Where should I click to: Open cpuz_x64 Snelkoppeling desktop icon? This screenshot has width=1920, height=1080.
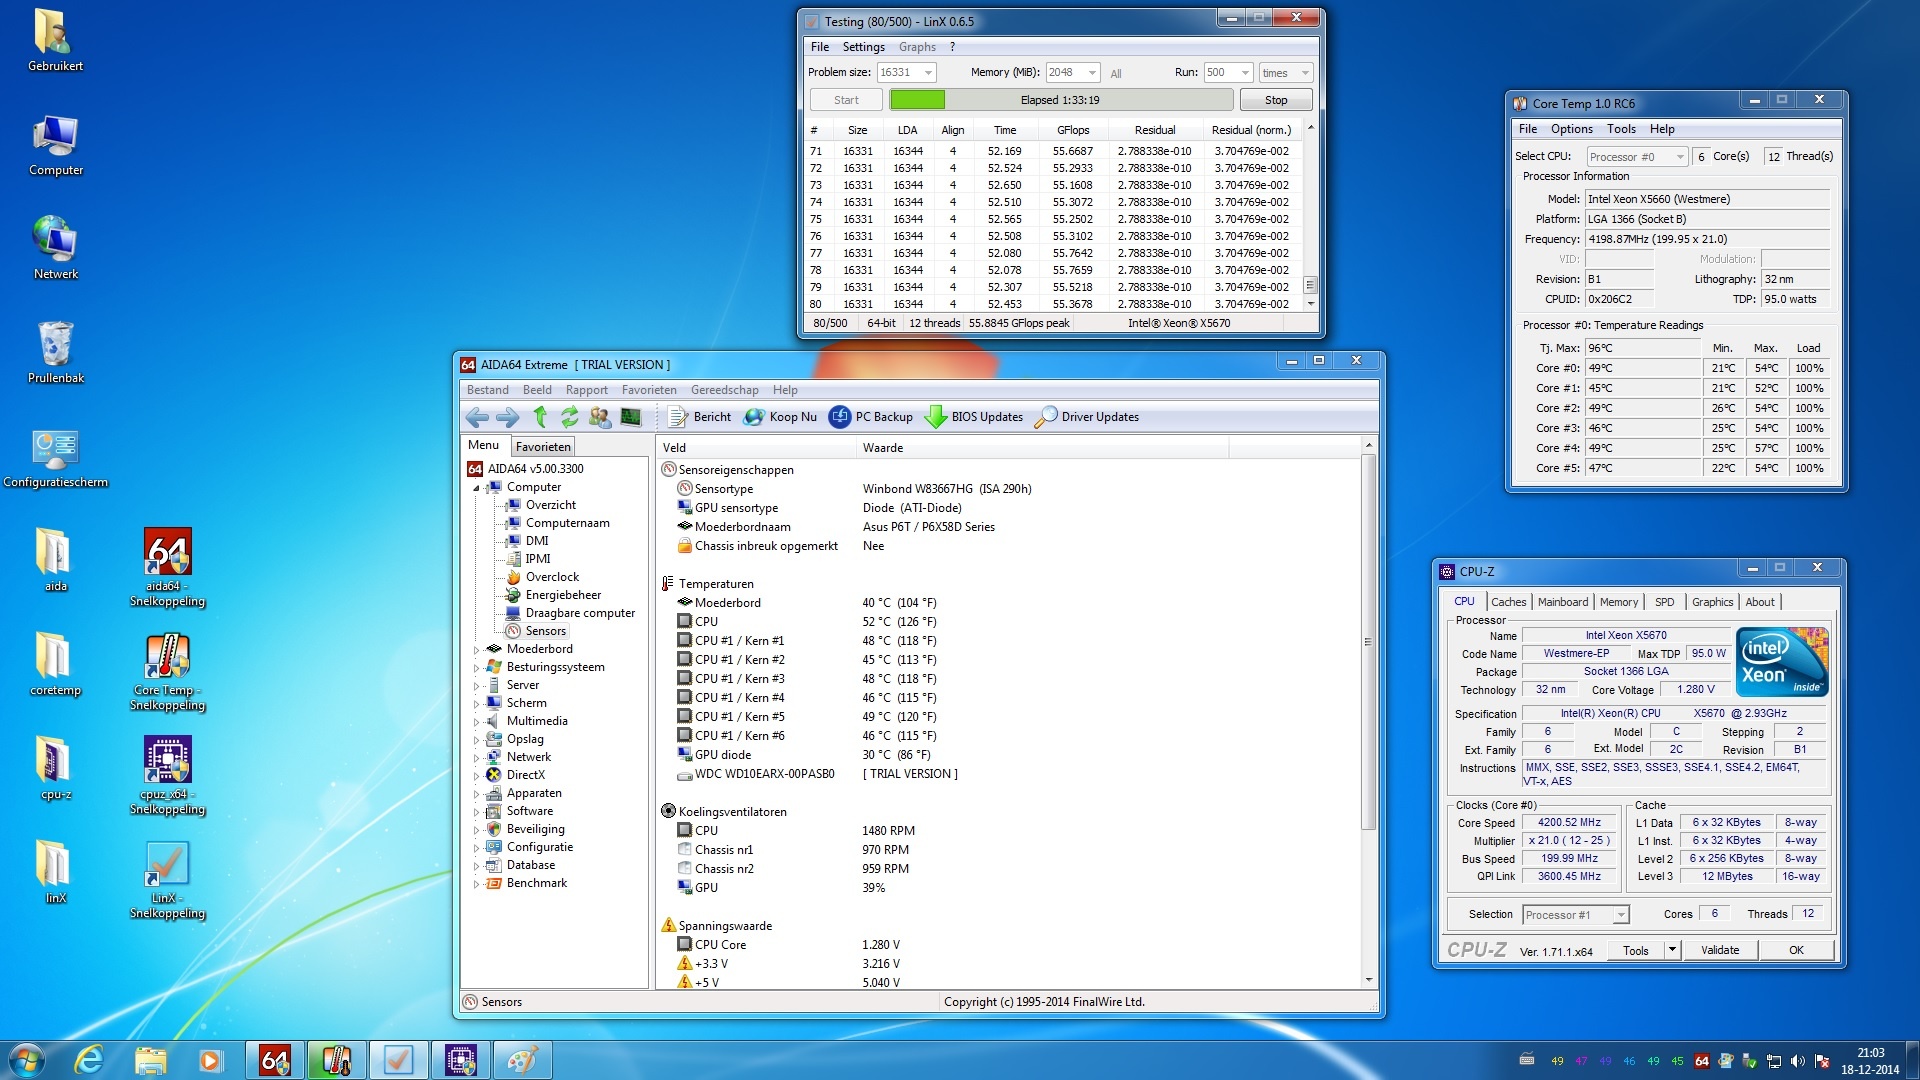coord(167,775)
